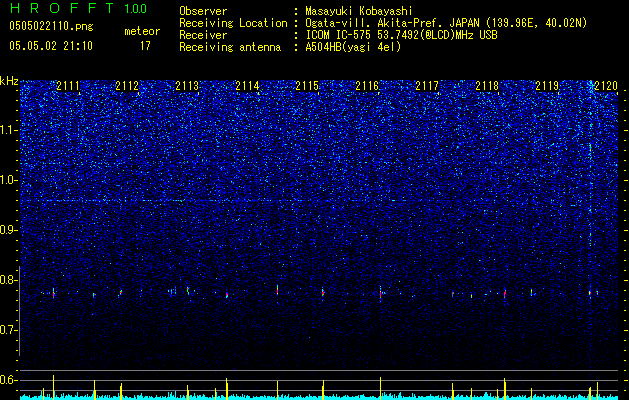The image size is (629, 400).
Task: Click the meteor echo below the 2115 marker
Action: click(323, 293)
